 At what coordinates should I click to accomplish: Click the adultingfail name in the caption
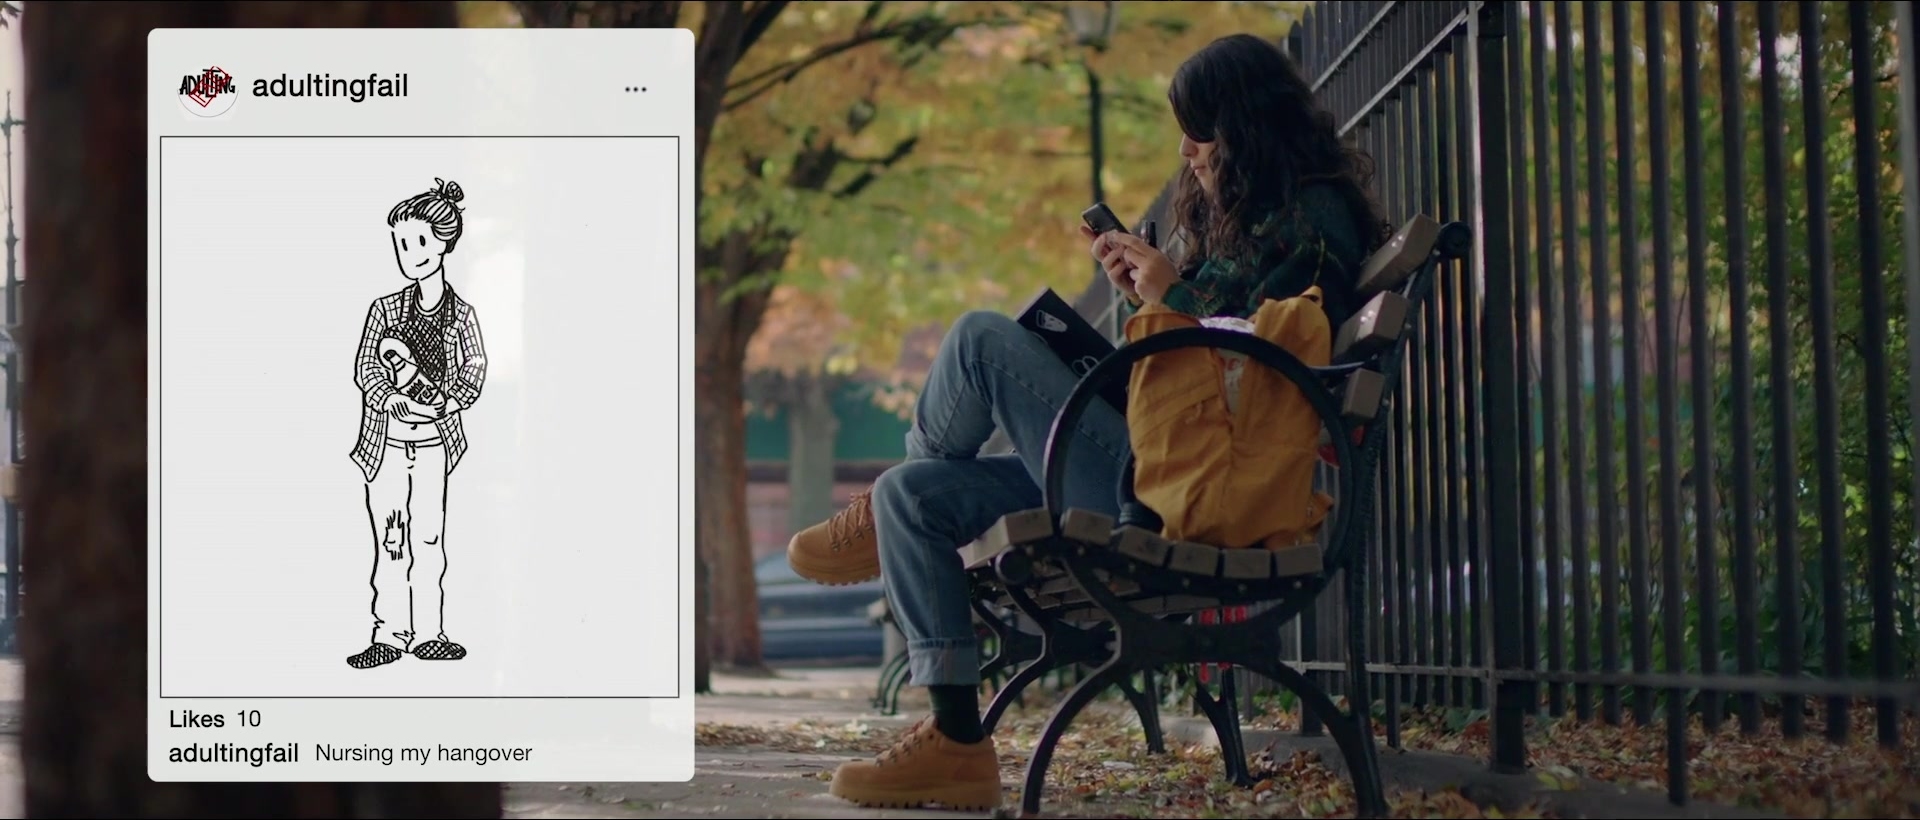tap(234, 753)
